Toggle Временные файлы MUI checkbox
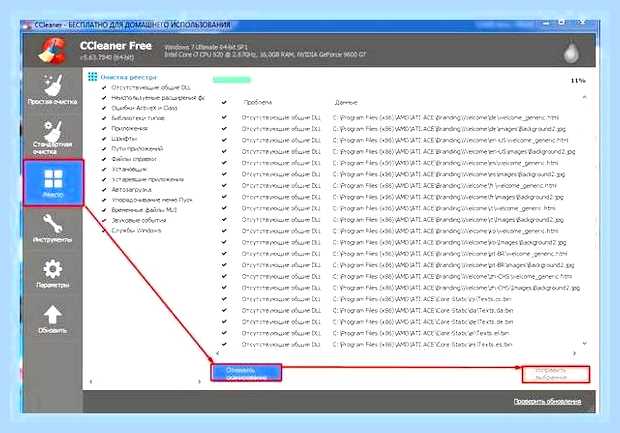The image size is (620, 433). (x=104, y=210)
